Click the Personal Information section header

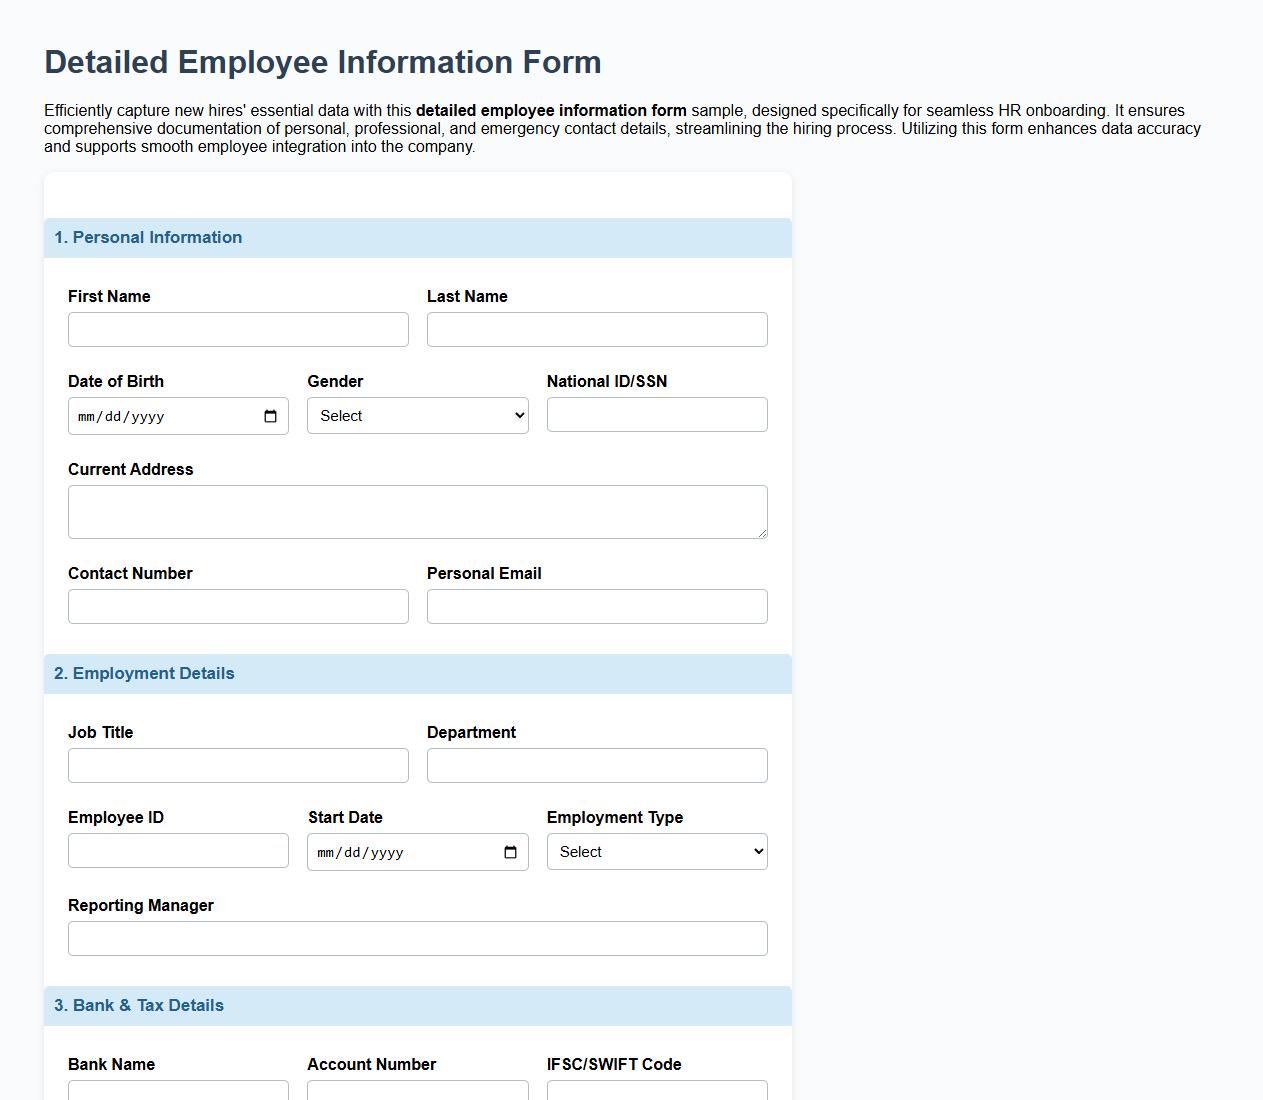148,237
